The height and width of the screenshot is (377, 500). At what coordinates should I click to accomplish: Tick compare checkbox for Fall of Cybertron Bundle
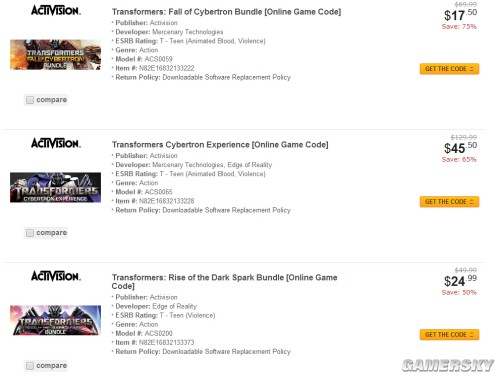tap(30, 100)
